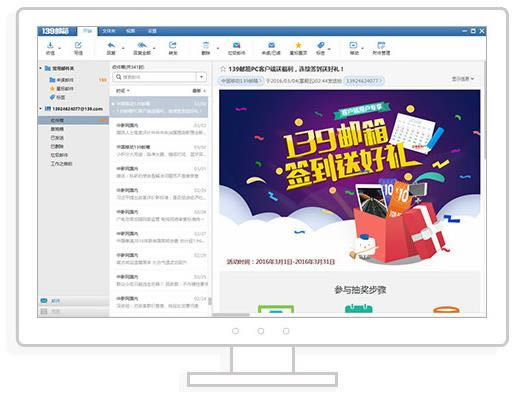The image size is (516, 395).
Task: Click the Receive mail toolbar icon
Action: click(50, 45)
